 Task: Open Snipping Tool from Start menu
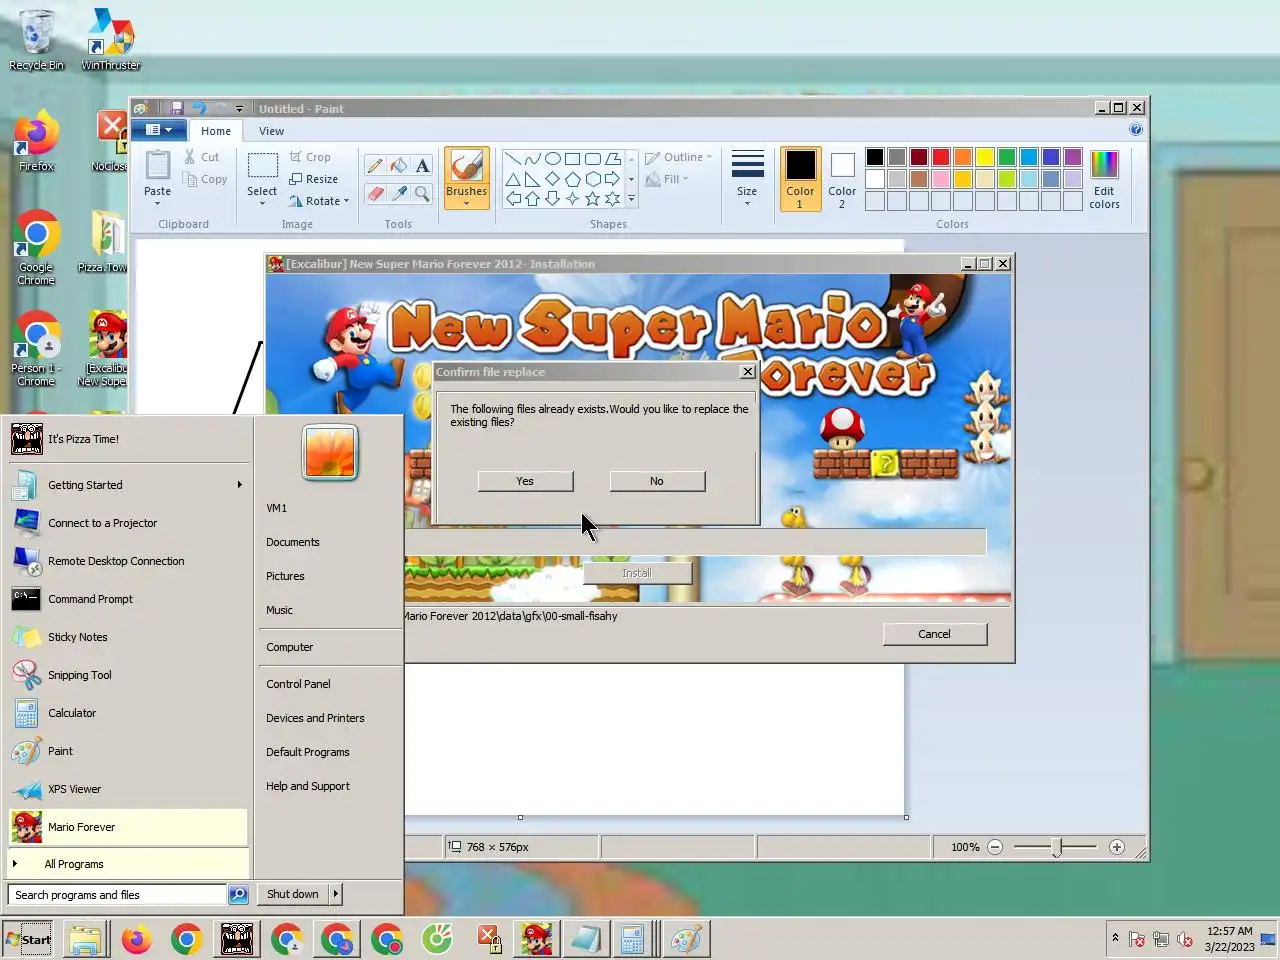click(128, 675)
